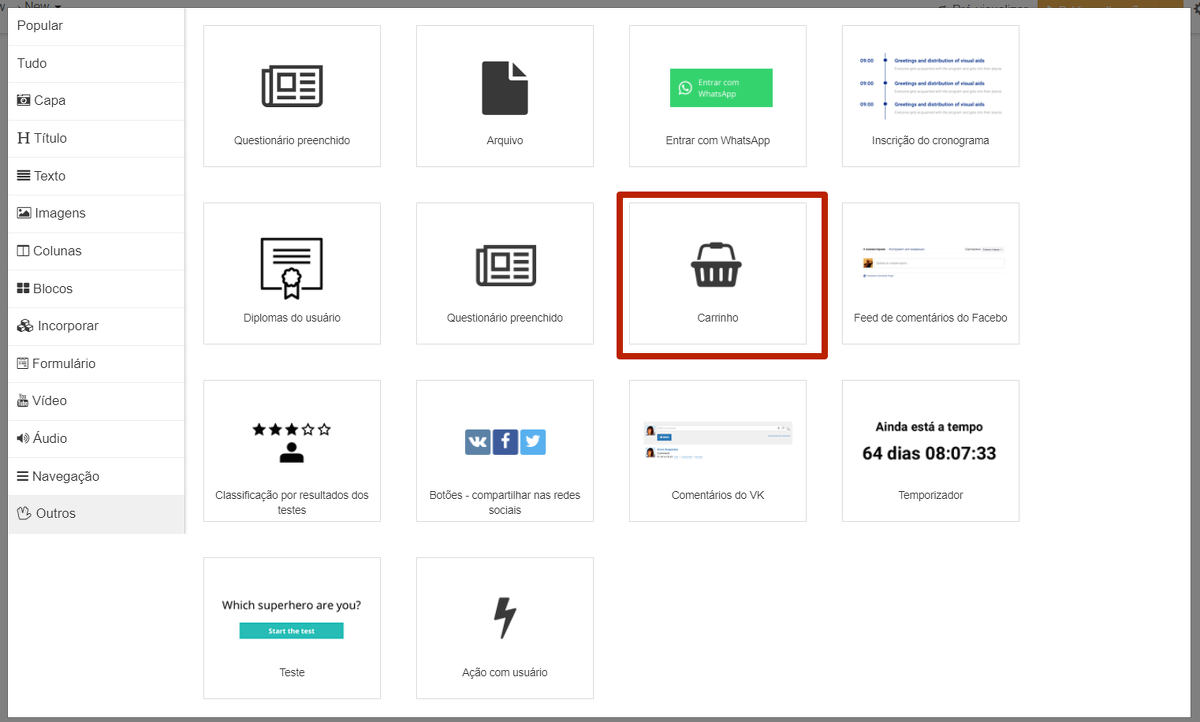1200x722 pixels.
Task: Open the Popular category in sidebar
Action: [40, 26]
